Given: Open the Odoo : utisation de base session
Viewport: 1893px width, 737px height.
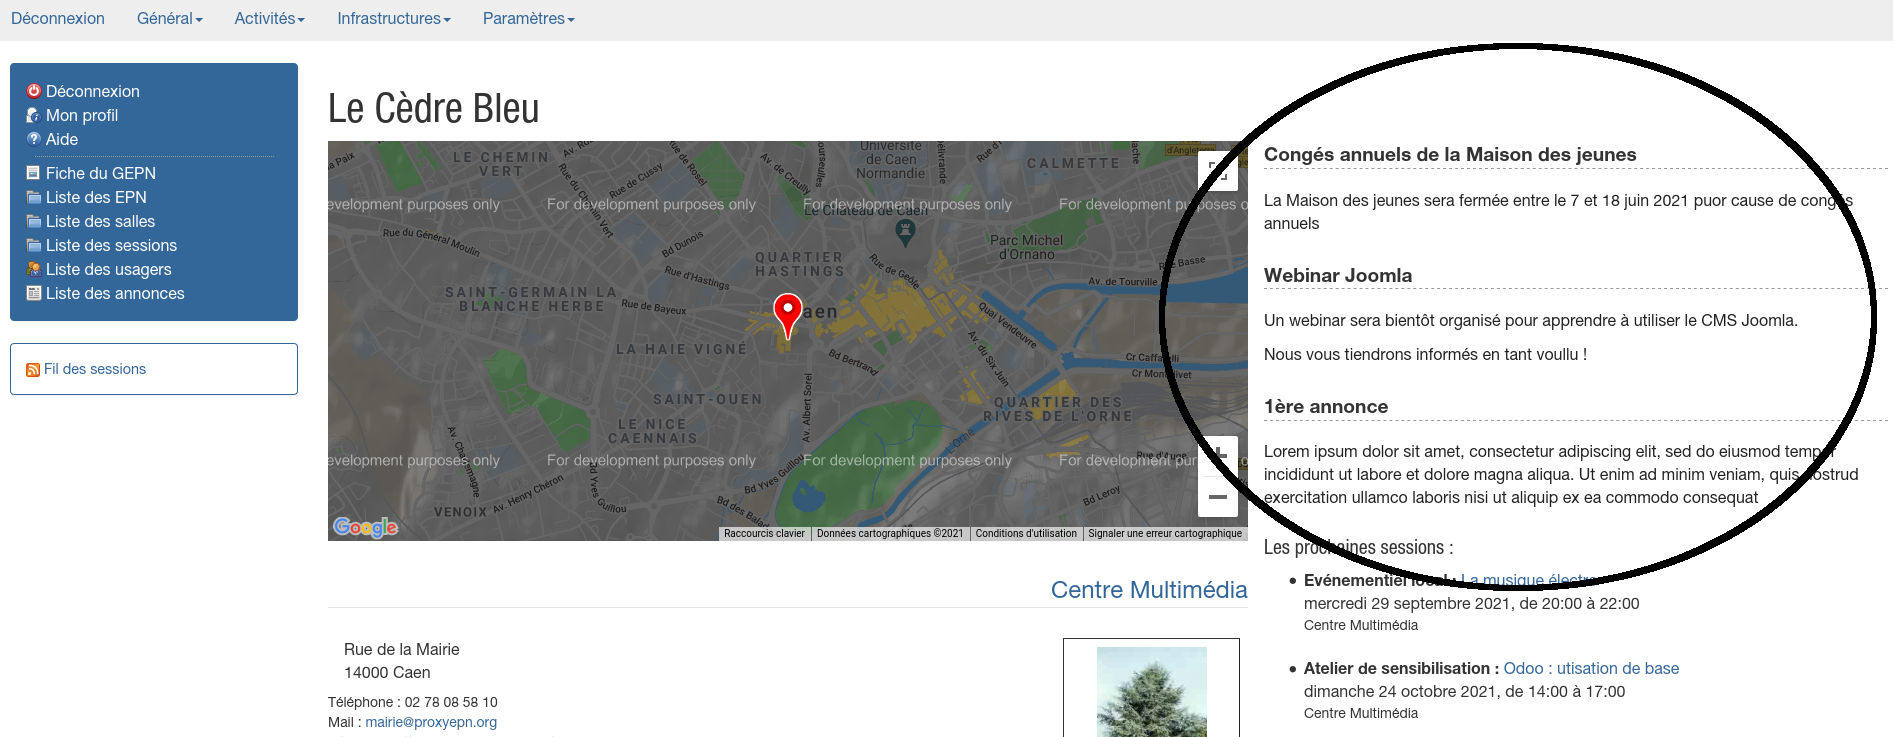Looking at the screenshot, I should [x=1591, y=668].
